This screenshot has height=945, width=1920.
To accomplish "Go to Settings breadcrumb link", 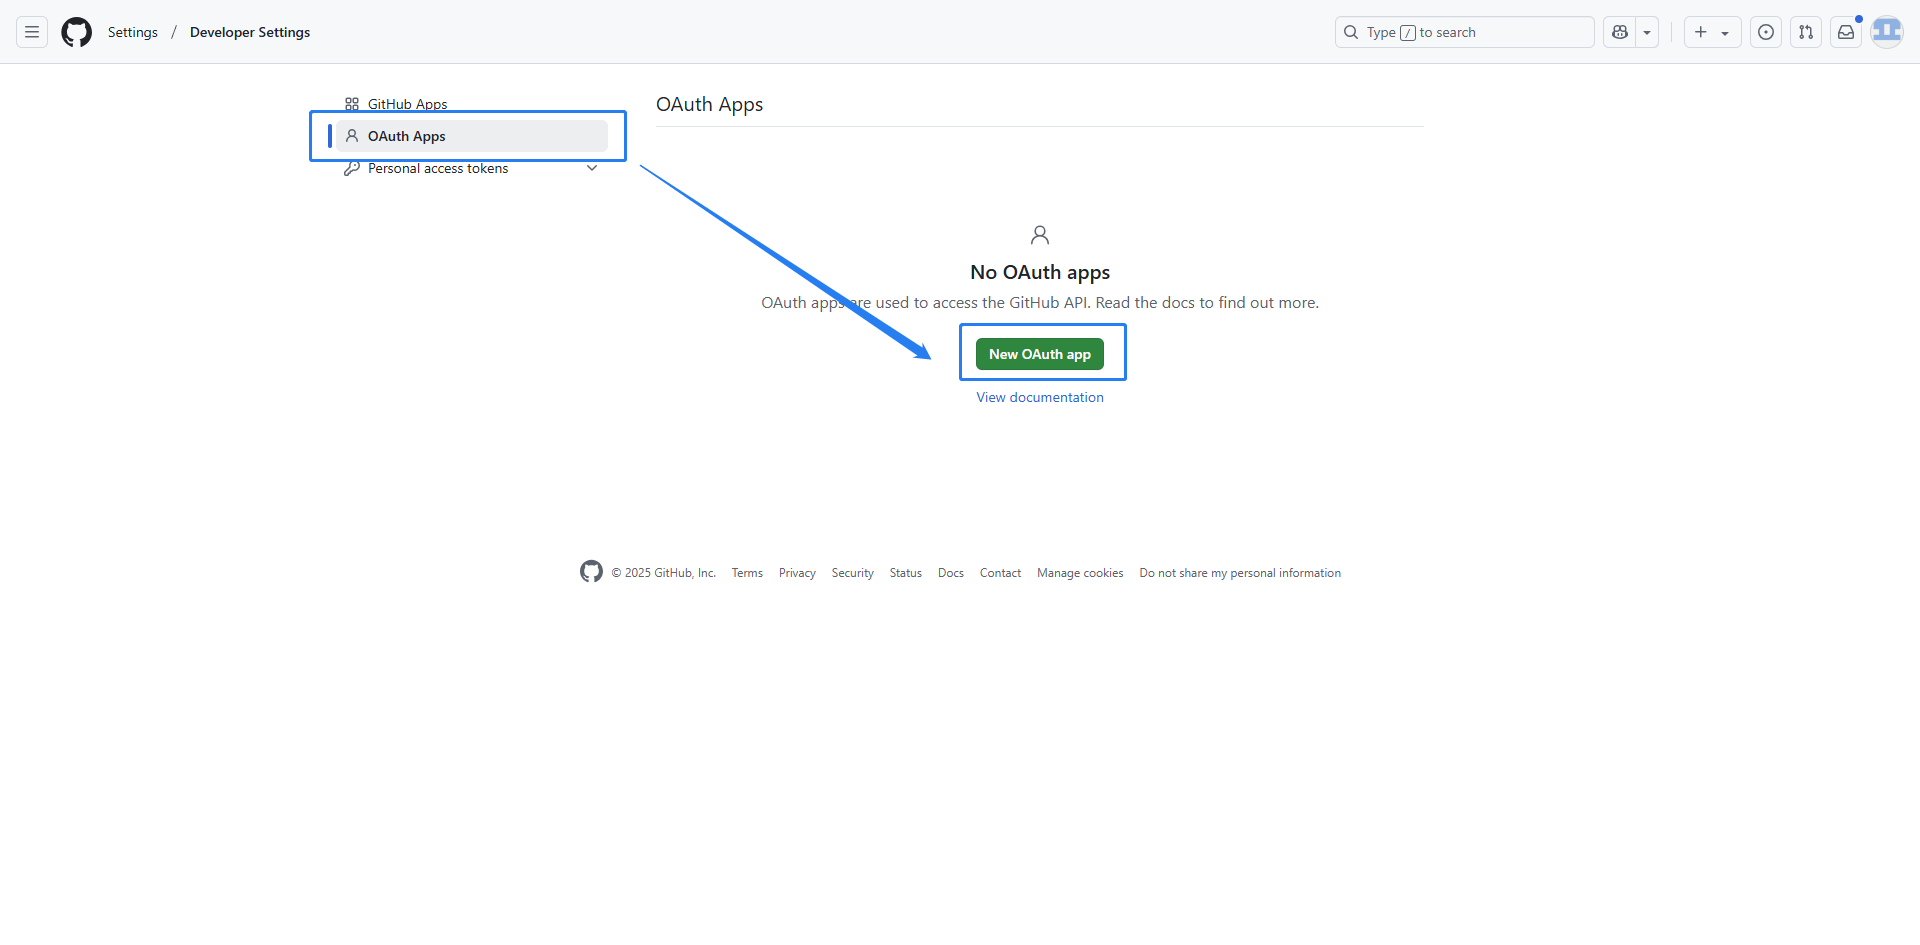I will (133, 32).
